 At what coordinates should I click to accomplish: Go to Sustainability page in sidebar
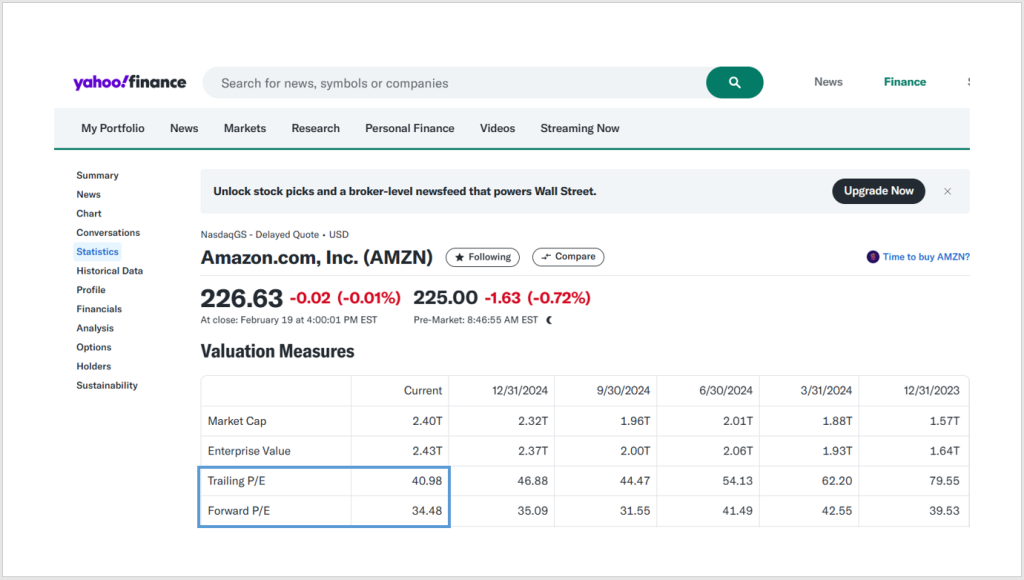click(107, 385)
